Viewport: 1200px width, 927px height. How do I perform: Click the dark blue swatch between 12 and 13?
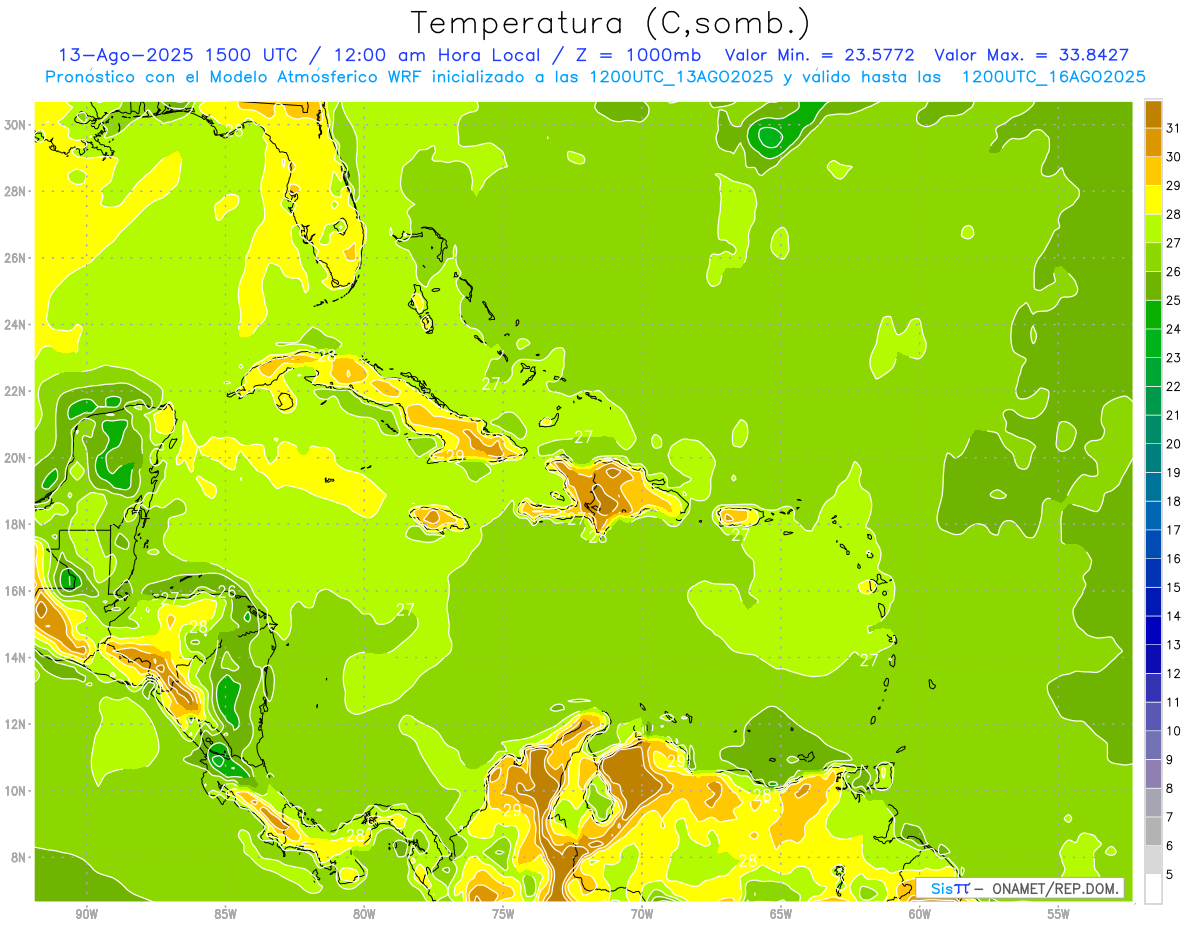(1153, 658)
